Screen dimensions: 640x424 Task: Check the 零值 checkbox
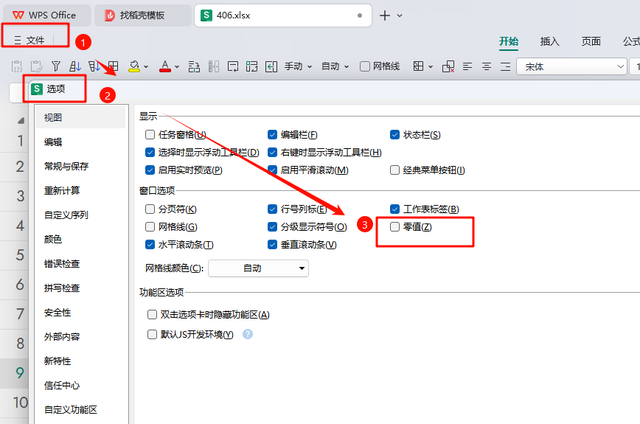(395, 227)
